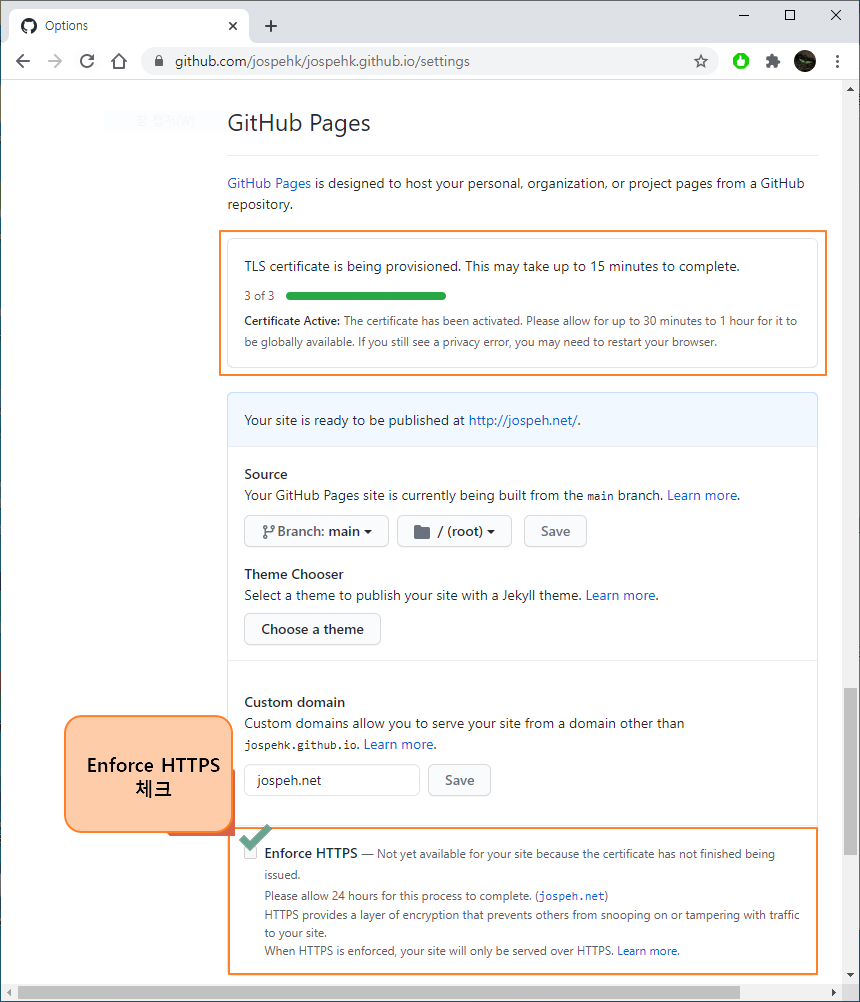This screenshot has width=860, height=1002.
Task: Click the Custom domain heading
Action: 295,702
